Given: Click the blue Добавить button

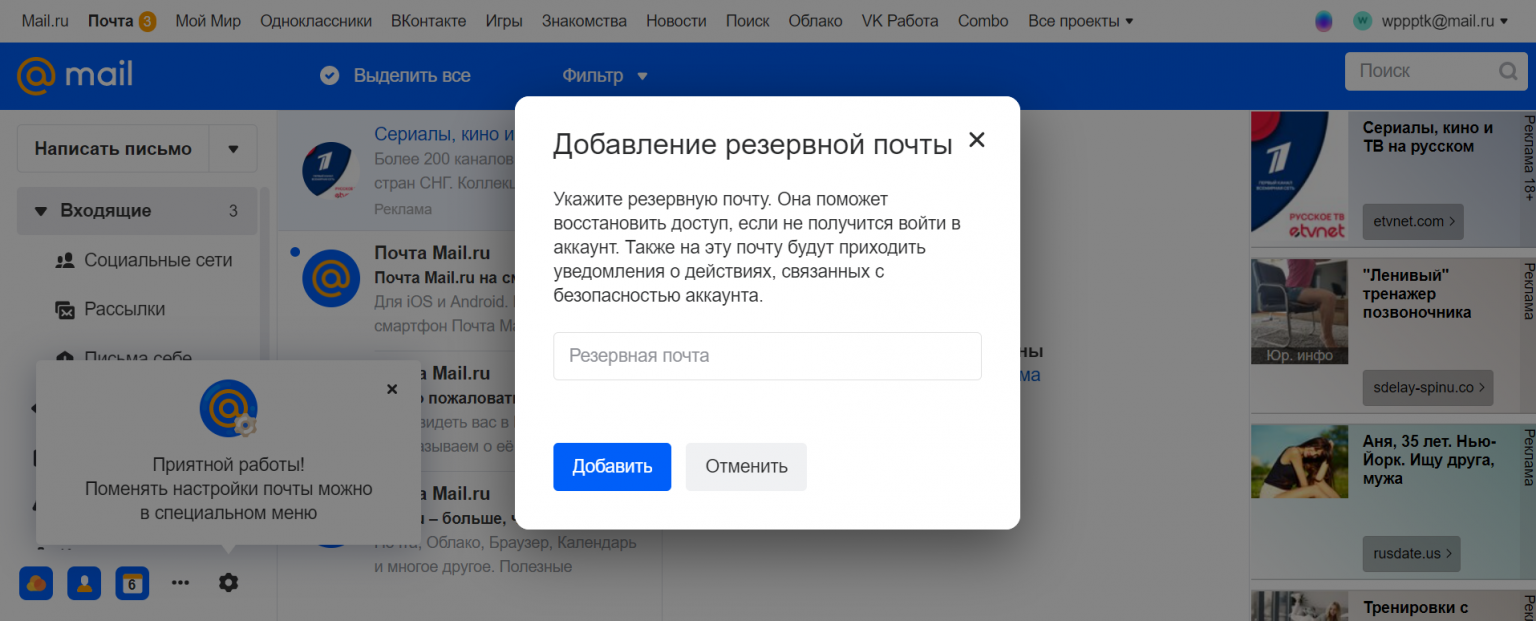Looking at the screenshot, I should (612, 466).
